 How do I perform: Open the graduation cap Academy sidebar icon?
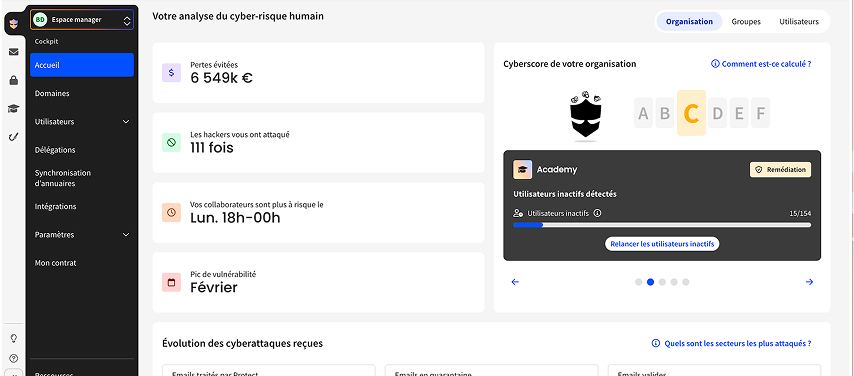[14, 108]
